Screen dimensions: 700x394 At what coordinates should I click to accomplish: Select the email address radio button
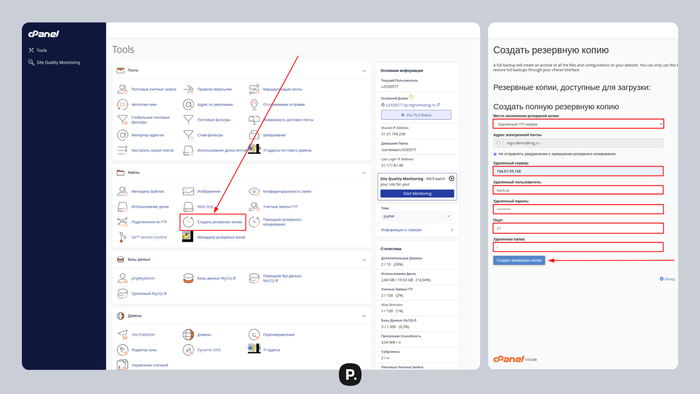tap(498, 143)
